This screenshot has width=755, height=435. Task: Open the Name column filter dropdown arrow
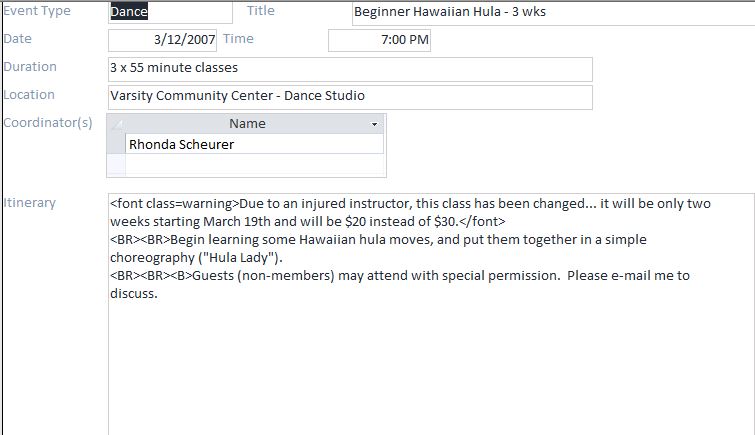click(374, 124)
